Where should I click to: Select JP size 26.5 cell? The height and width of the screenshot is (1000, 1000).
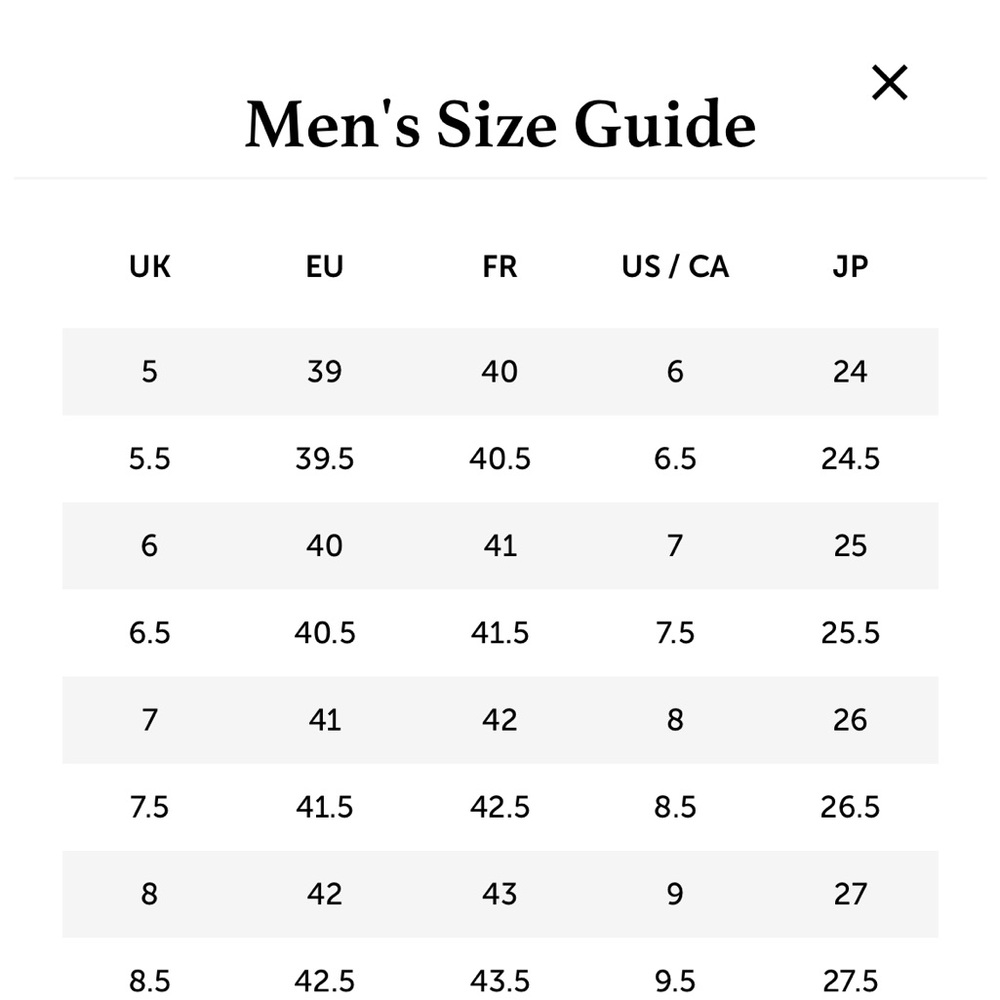[x=850, y=807]
